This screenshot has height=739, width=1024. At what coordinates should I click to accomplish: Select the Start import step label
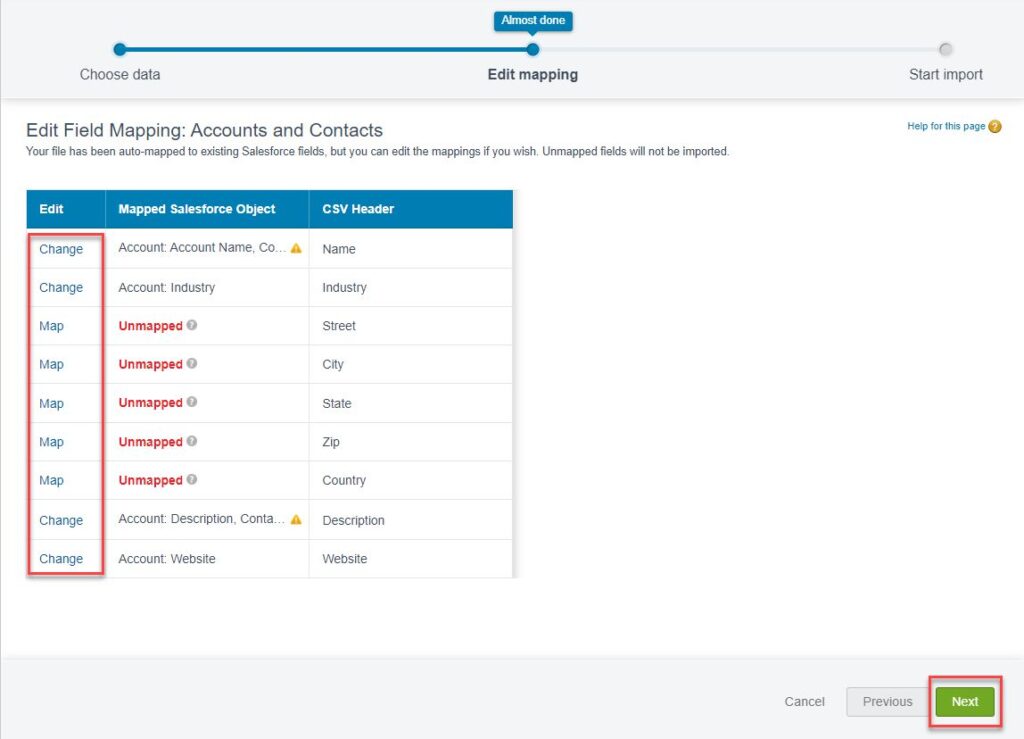click(946, 74)
